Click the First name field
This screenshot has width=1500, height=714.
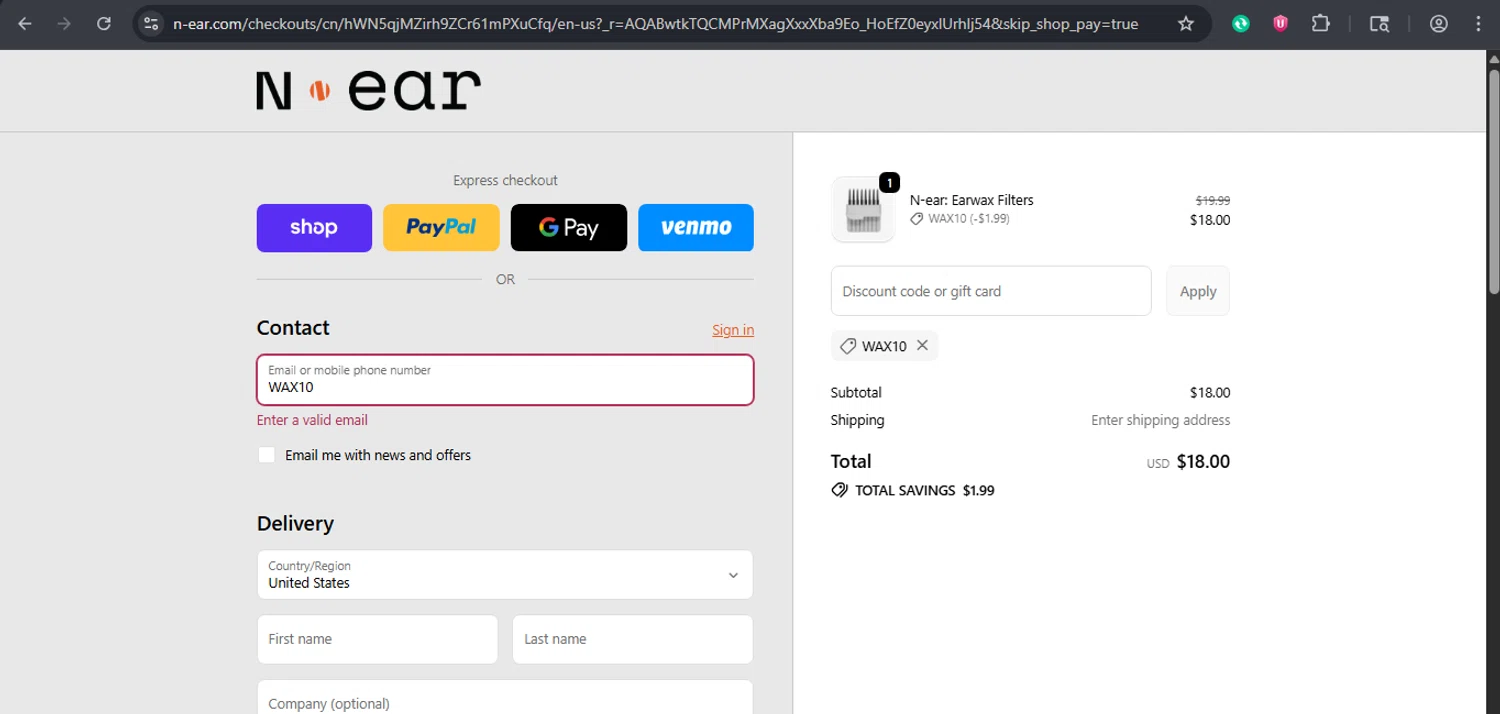(377, 639)
